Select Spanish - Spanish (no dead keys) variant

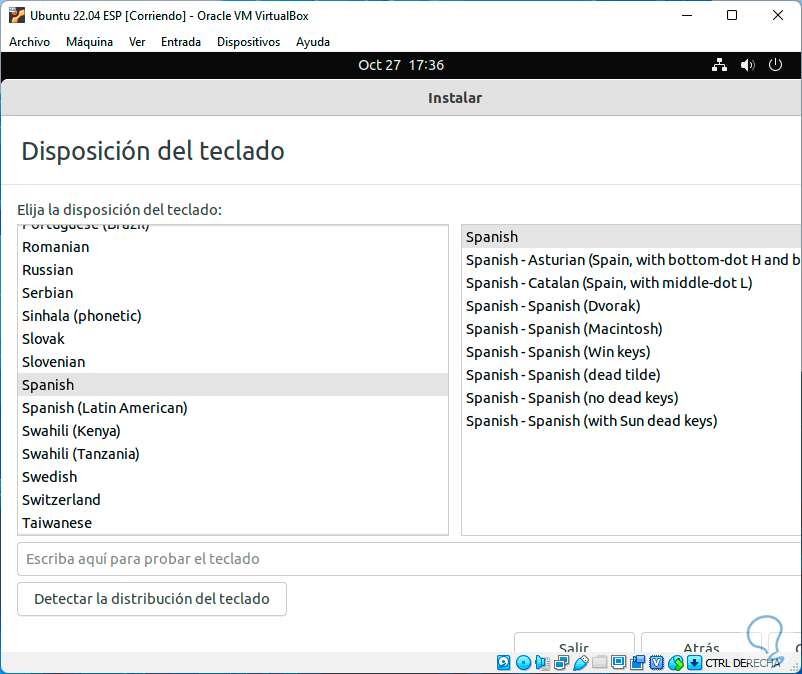click(632, 398)
